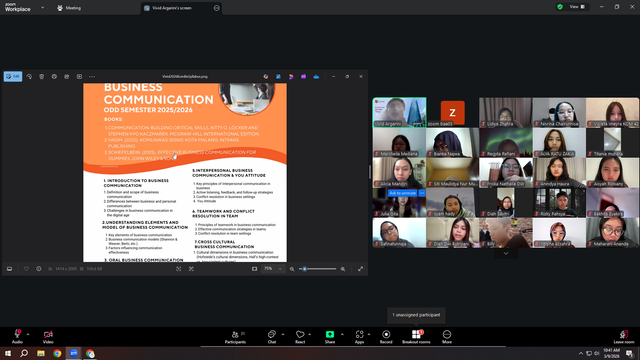Open Windows taskbar Search
The width and height of the screenshot is (640, 360).
coord(24,353)
